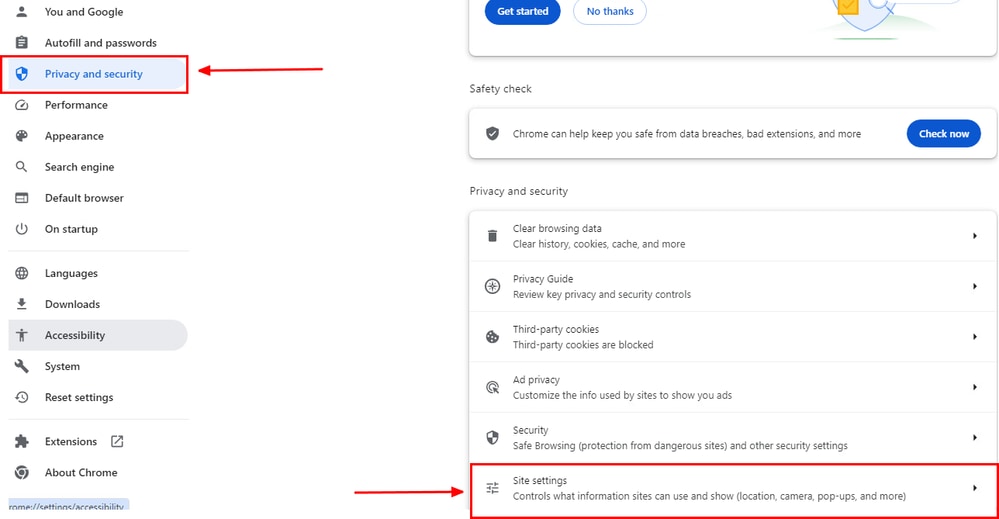Open the About Chrome page

[81, 473]
